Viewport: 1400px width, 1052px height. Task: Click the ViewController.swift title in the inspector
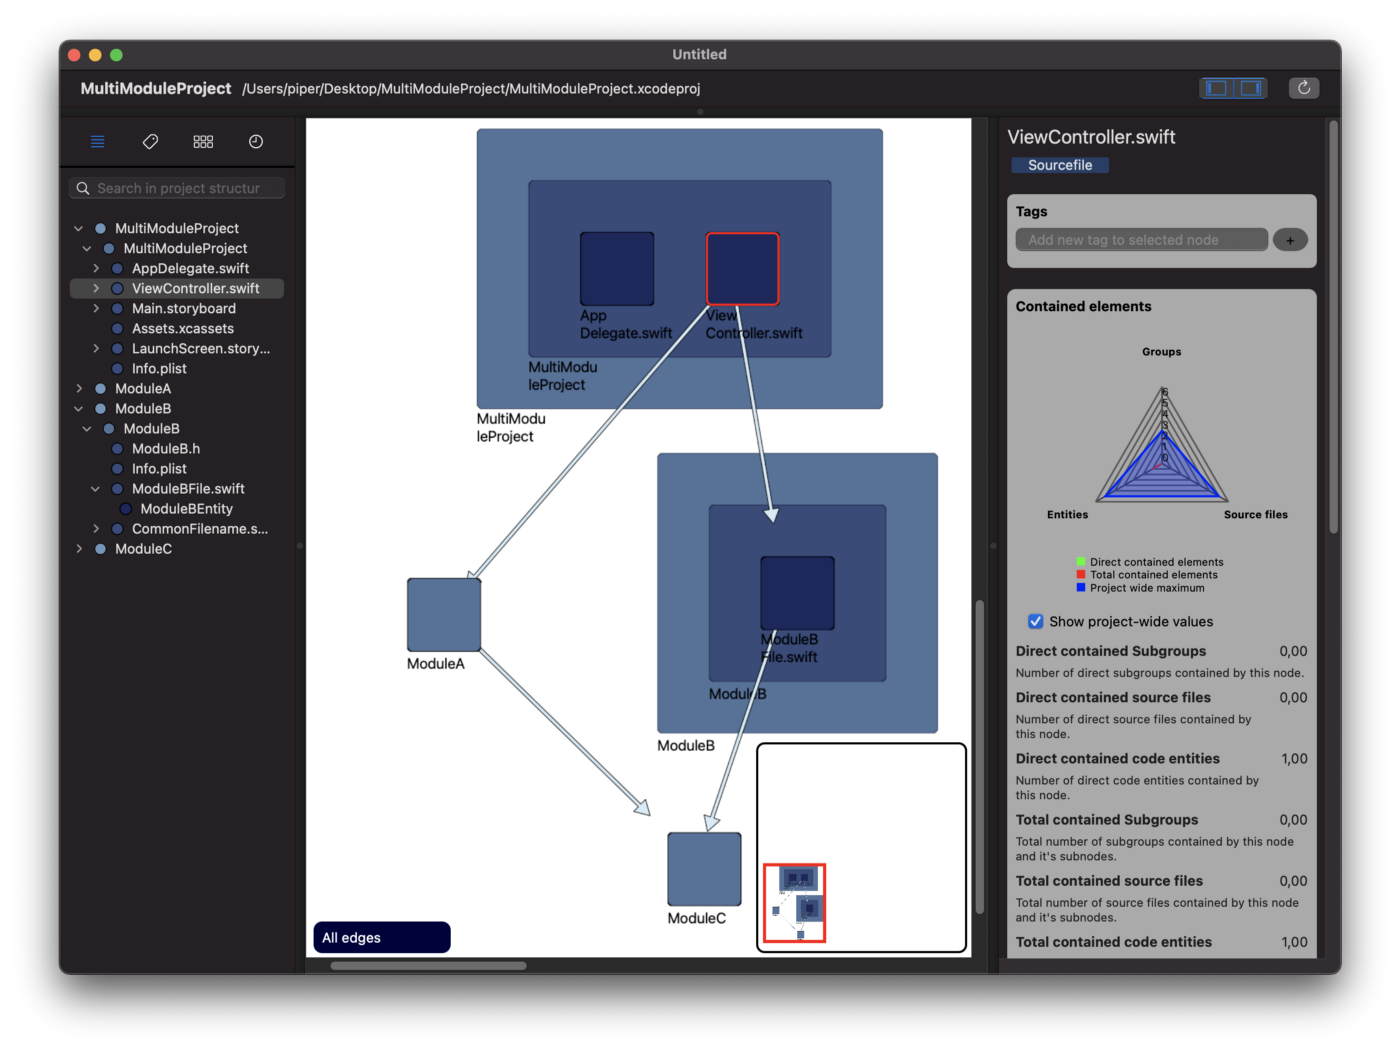[1091, 137]
